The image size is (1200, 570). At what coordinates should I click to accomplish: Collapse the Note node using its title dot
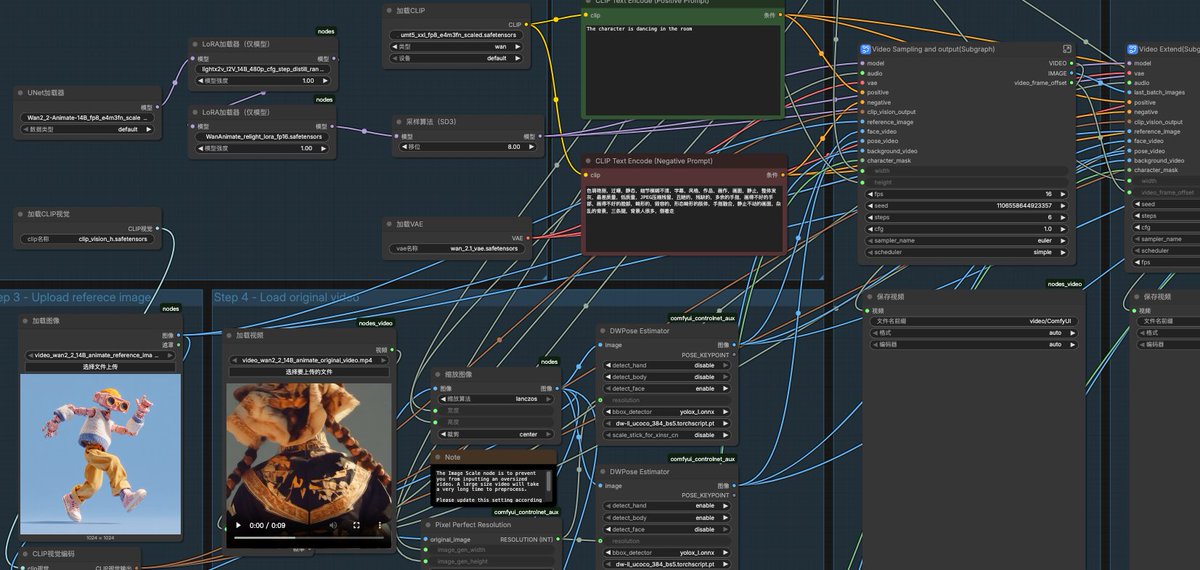coord(439,457)
